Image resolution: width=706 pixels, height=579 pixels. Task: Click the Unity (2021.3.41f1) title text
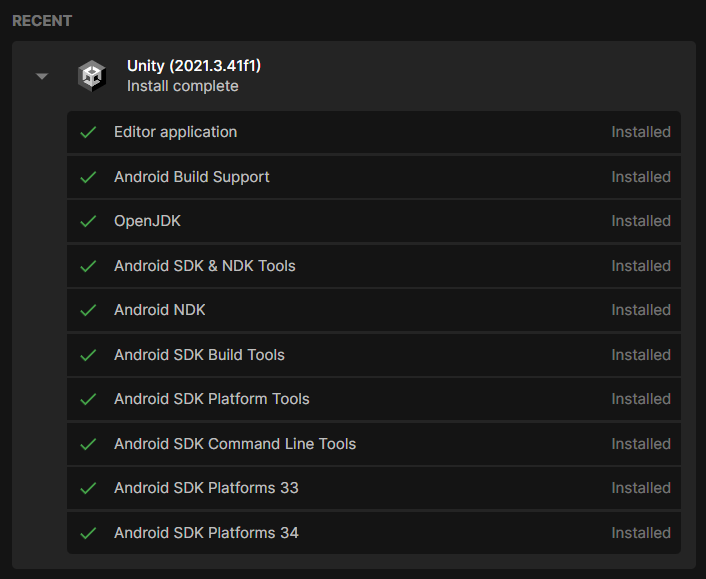tap(194, 66)
